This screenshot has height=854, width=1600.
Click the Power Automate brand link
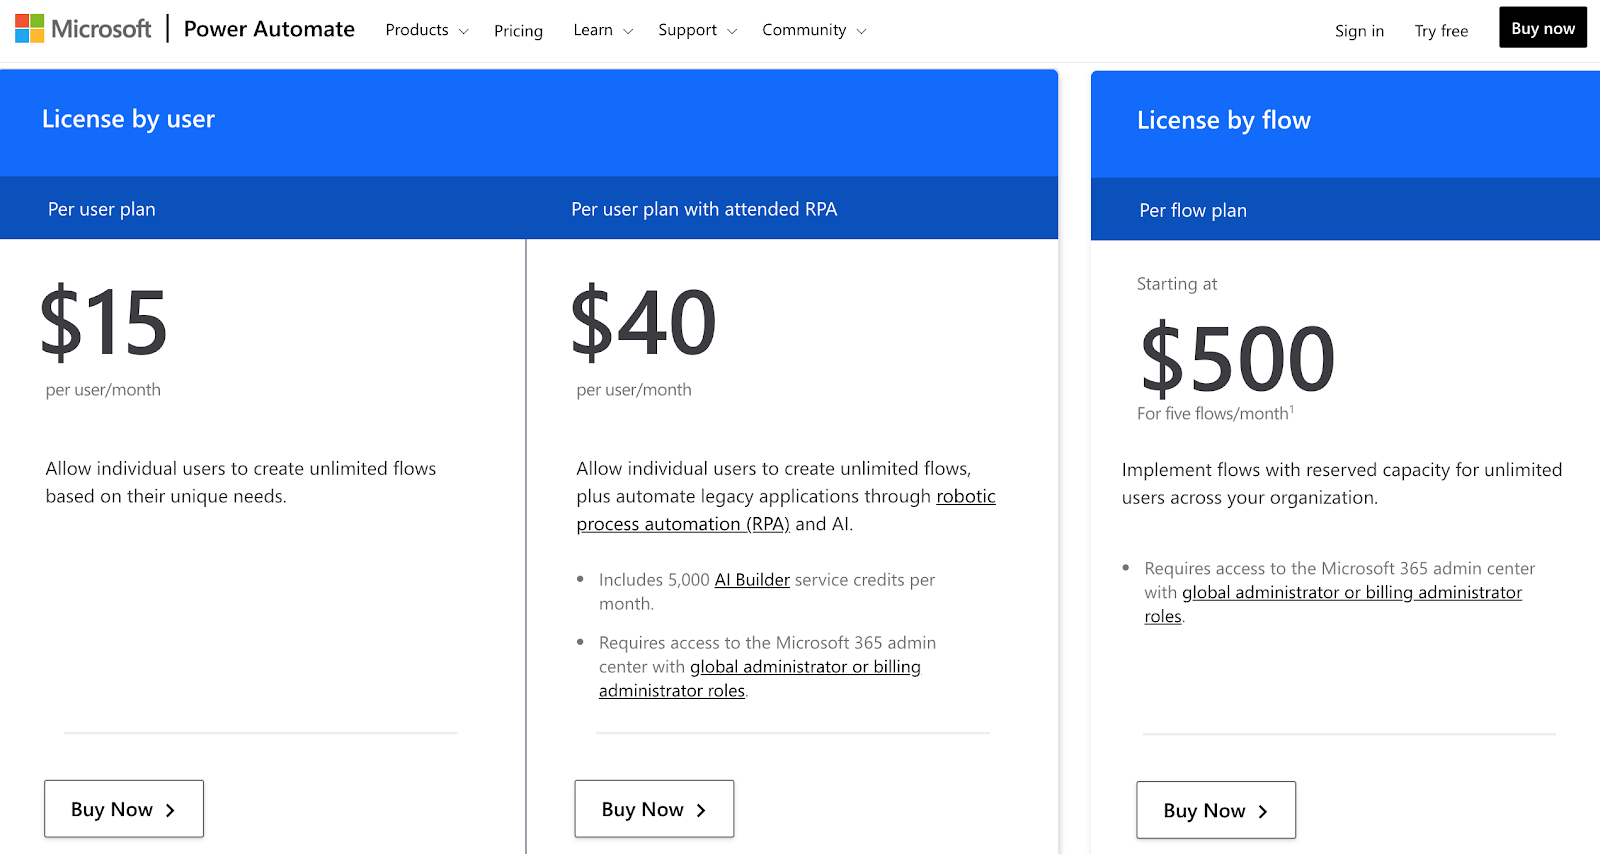click(269, 29)
